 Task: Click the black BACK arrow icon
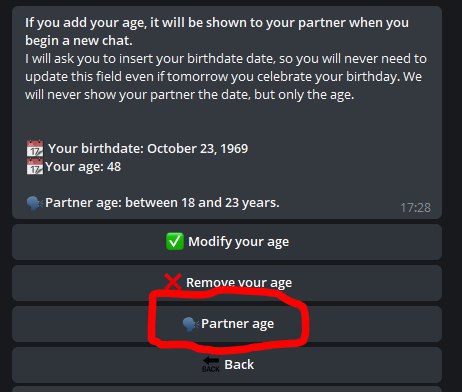point(211,364)
